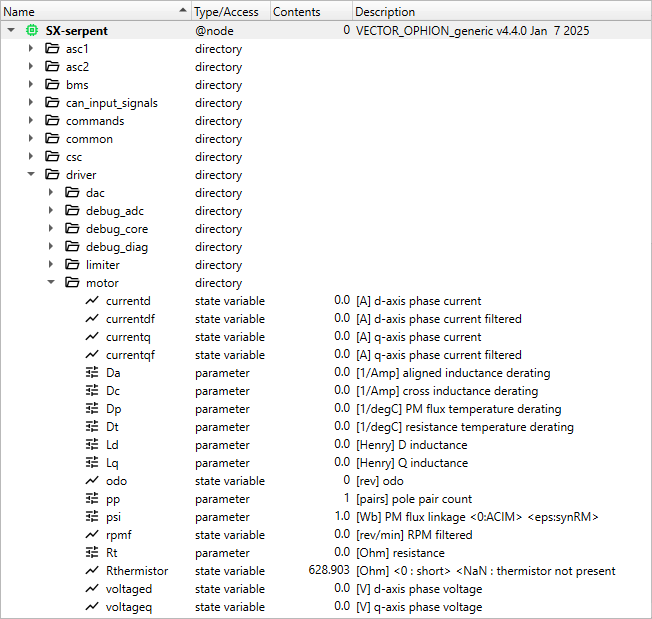652x619 pixels.
Task: Click the graph icon beside currentq
Action: pos(92,337)
